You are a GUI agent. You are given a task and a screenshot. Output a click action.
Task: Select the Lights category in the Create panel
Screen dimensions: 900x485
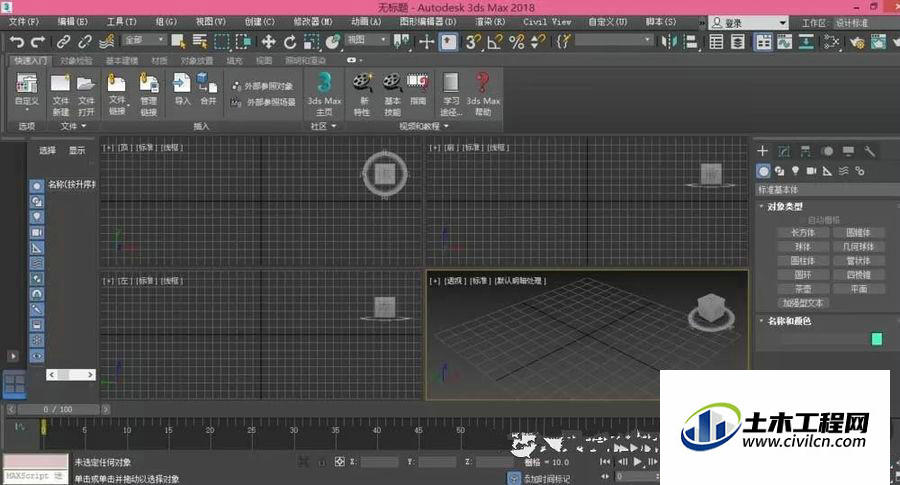(795, 170)
